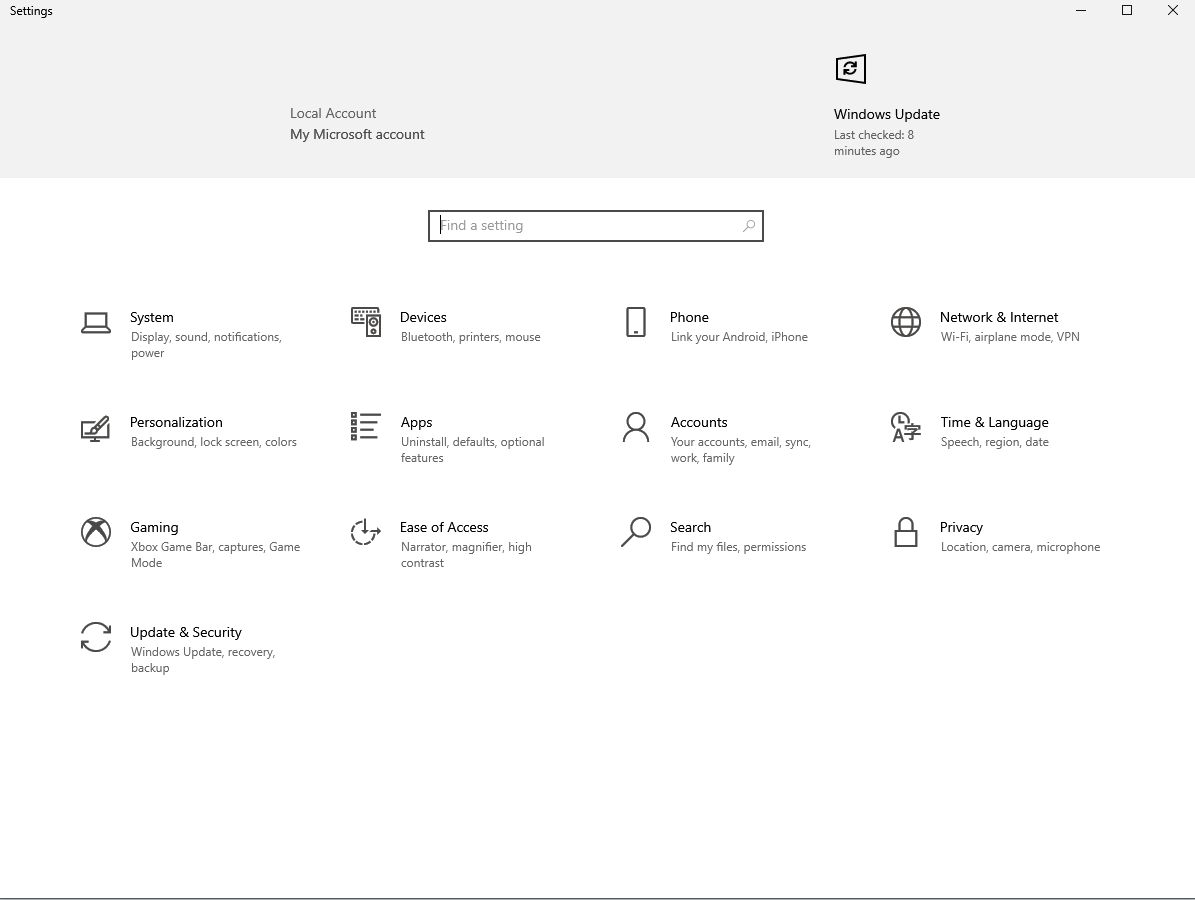1195x900 pixels.
Task: Click the magnifier icon in search box
Action: coord(749,226)
